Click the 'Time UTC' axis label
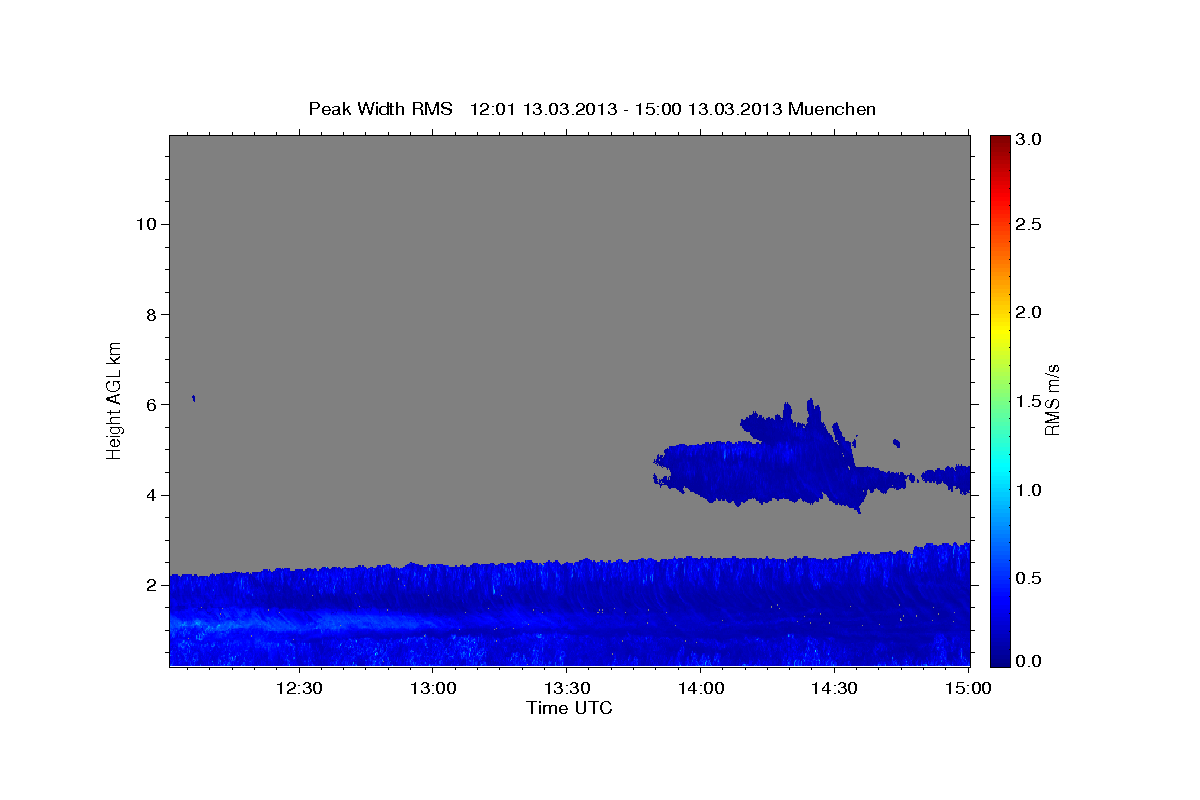The height and width of the screenshot is (800, 1200). pos(569,708)
